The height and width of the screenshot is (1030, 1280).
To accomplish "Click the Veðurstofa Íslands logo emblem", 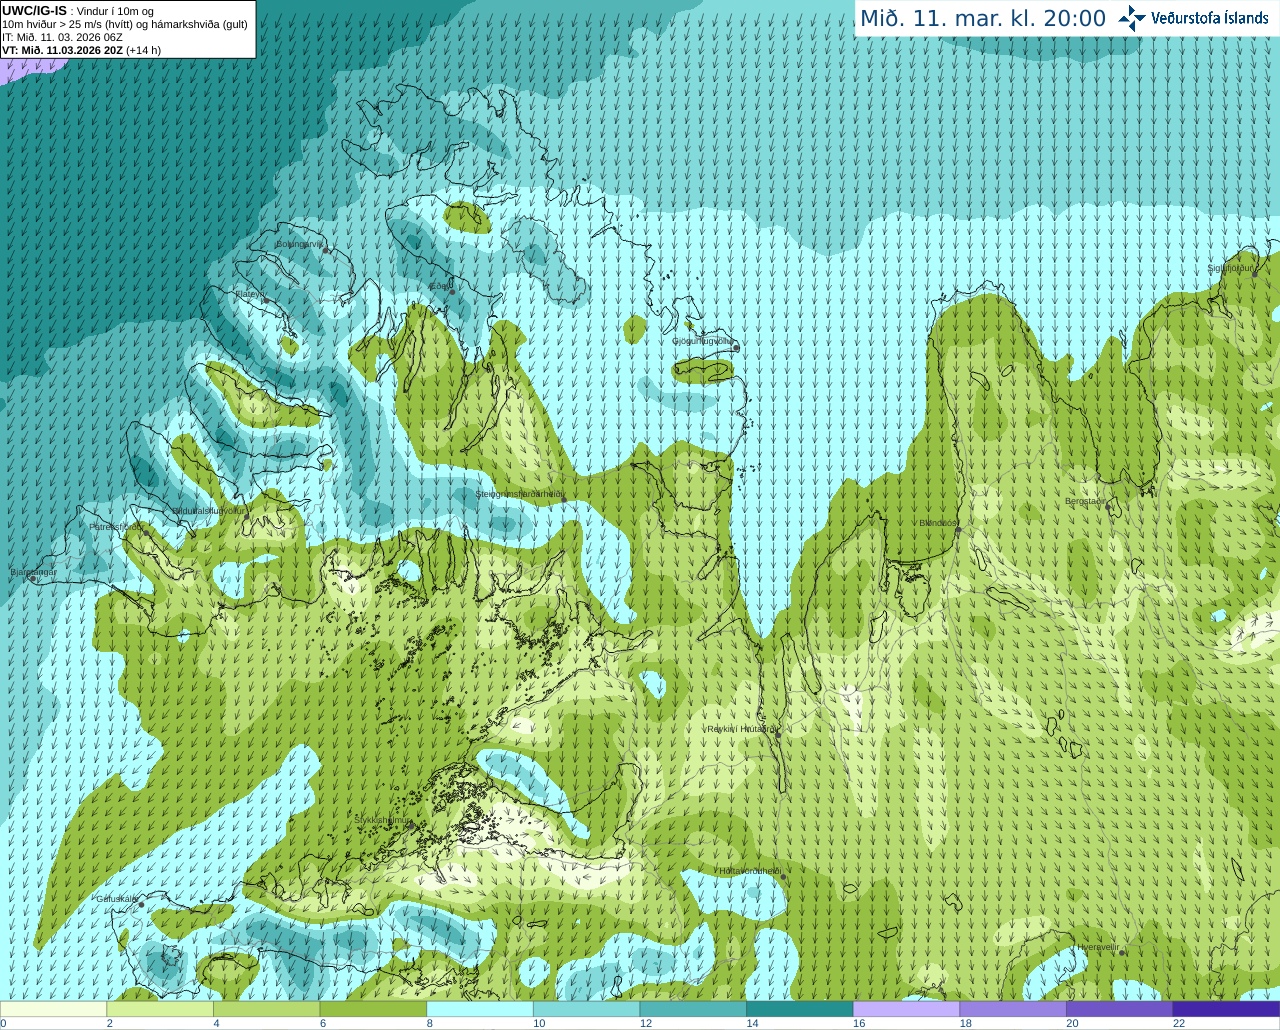I will (1131, 18).
